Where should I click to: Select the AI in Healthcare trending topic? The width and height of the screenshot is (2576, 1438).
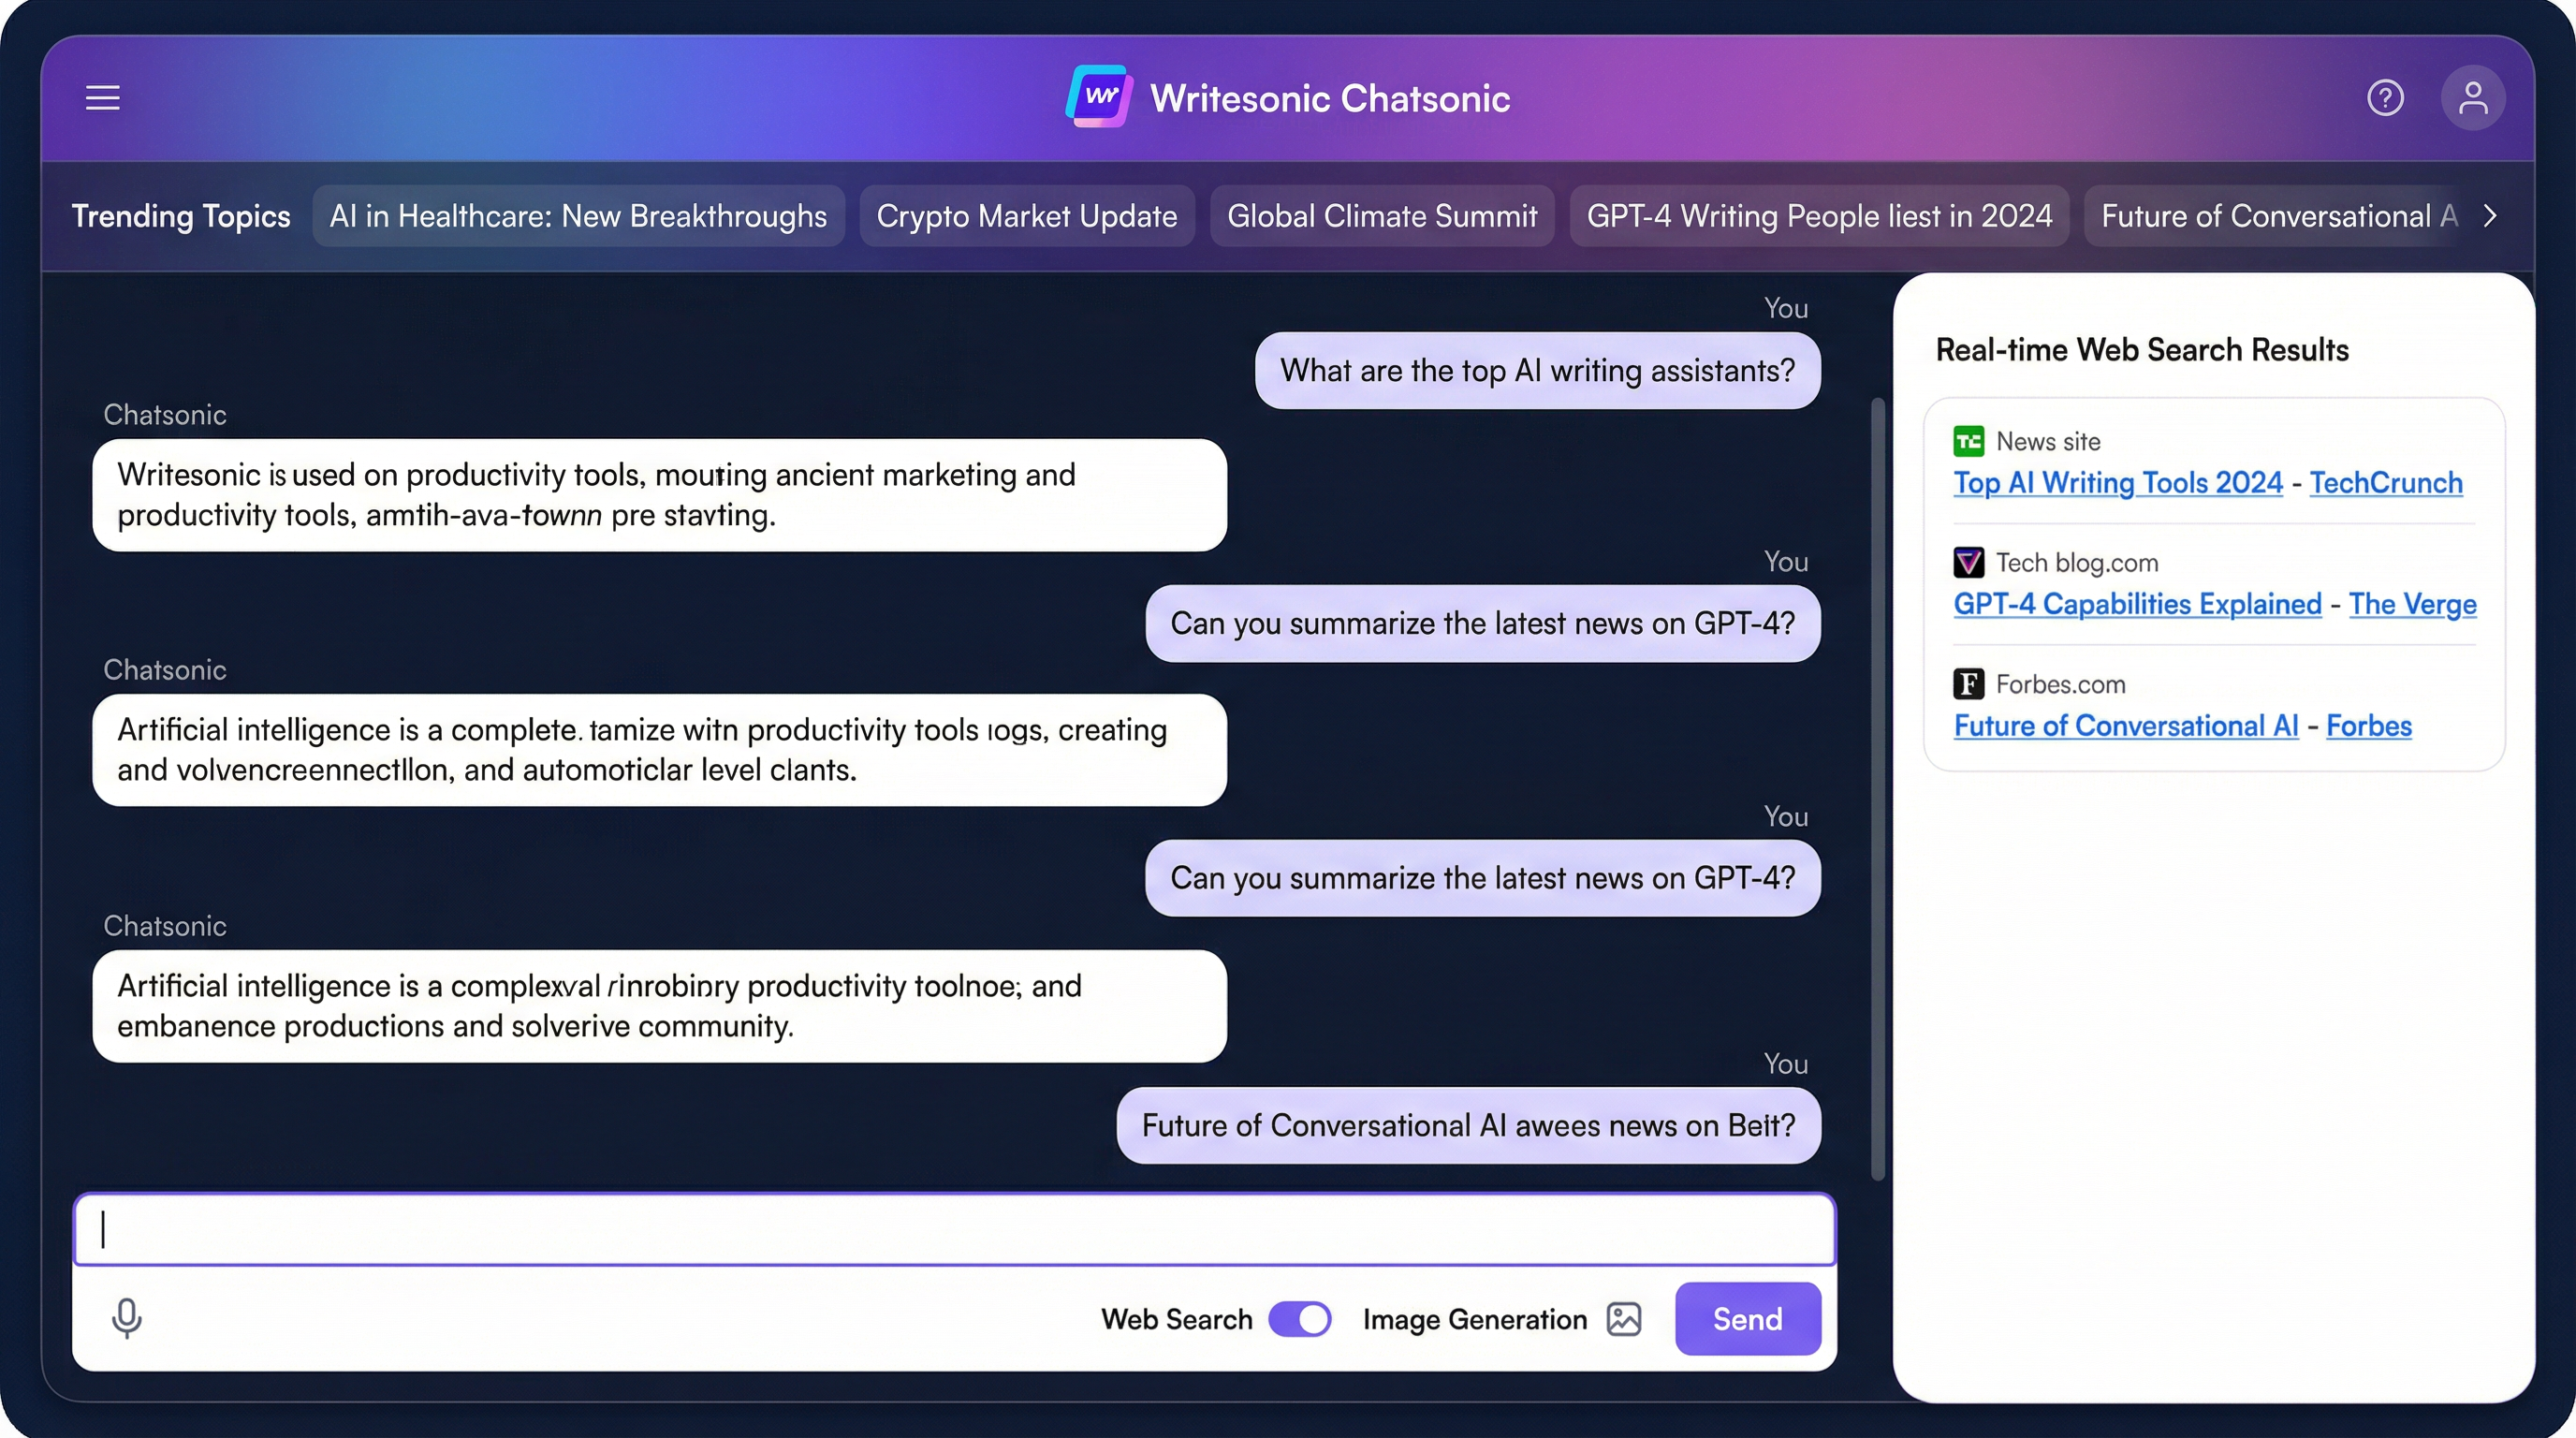tap(578, 215)
